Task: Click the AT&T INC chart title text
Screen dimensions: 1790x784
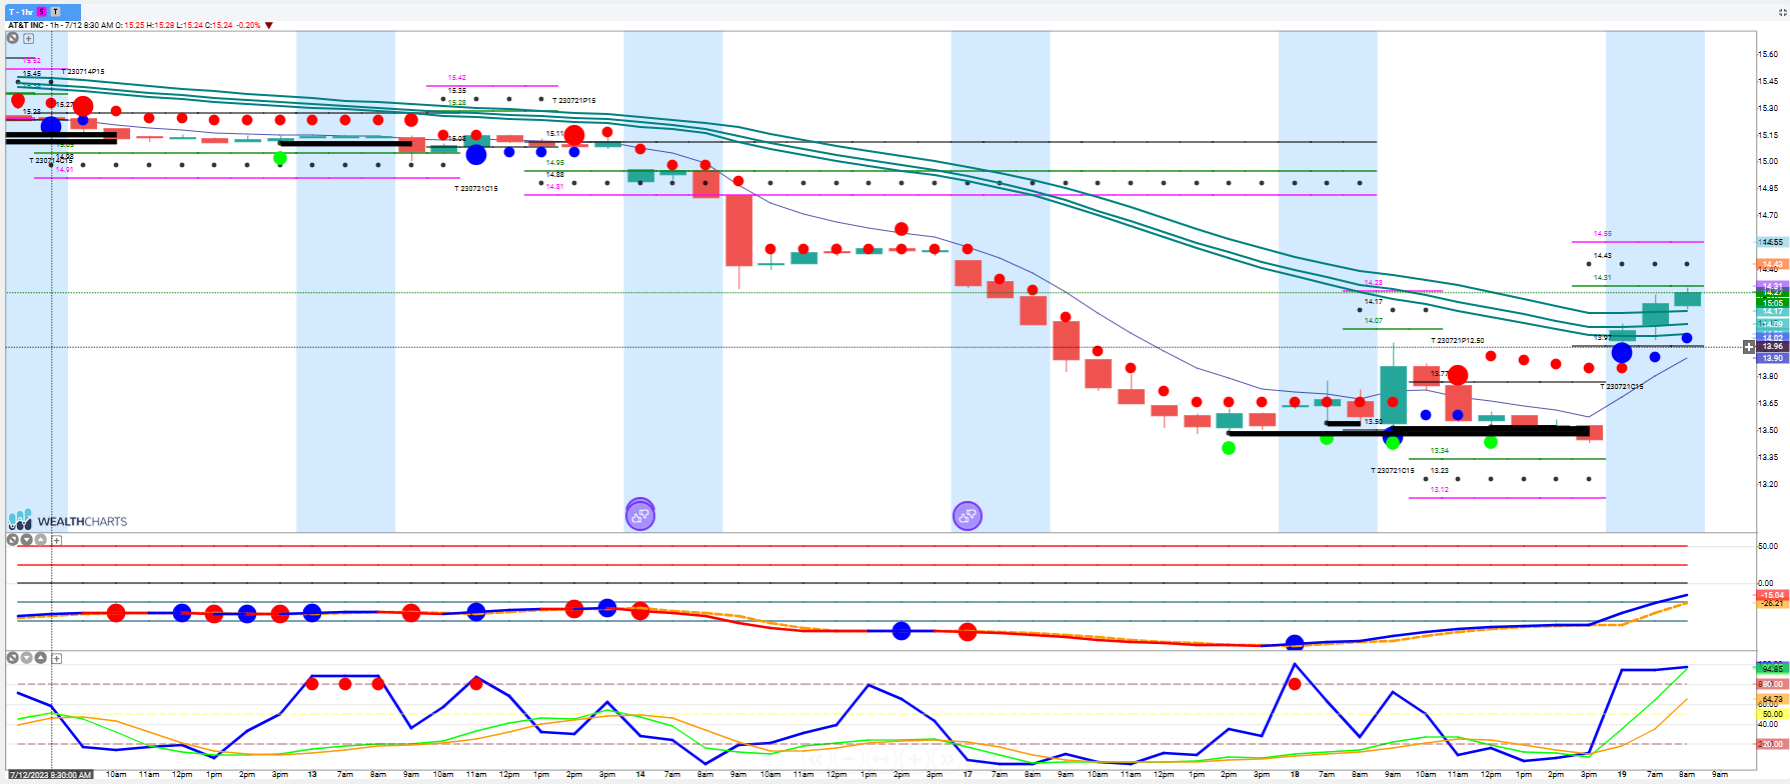Action: click(25, 25)
